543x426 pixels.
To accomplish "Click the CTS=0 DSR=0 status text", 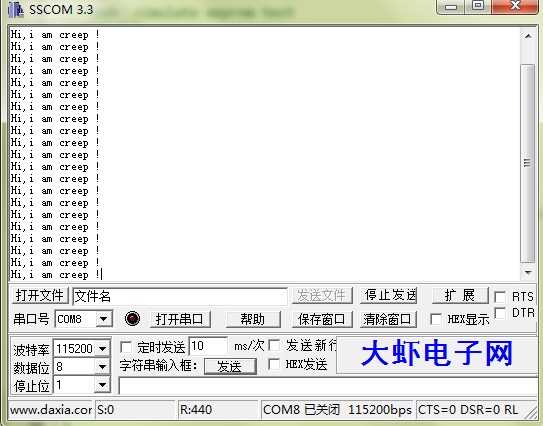I will 468,410.
